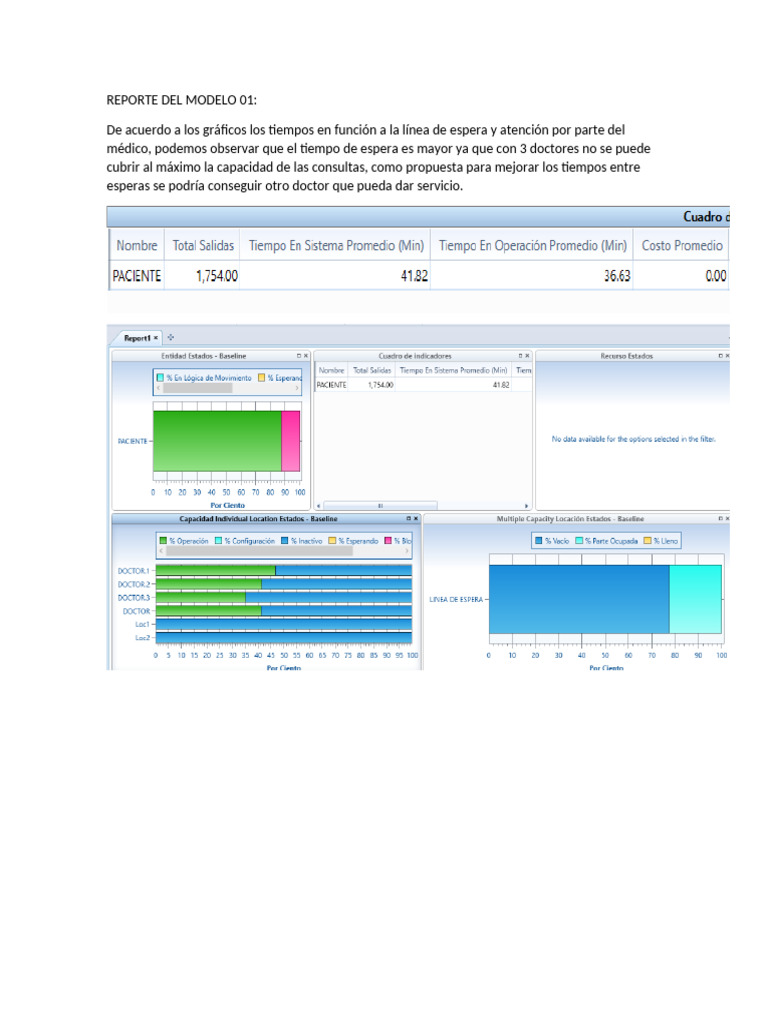Click the Multiple Capacity Locación Estados - Baseline title
This screenshot has height=1024, width=768.
click(x=570, y=519)
